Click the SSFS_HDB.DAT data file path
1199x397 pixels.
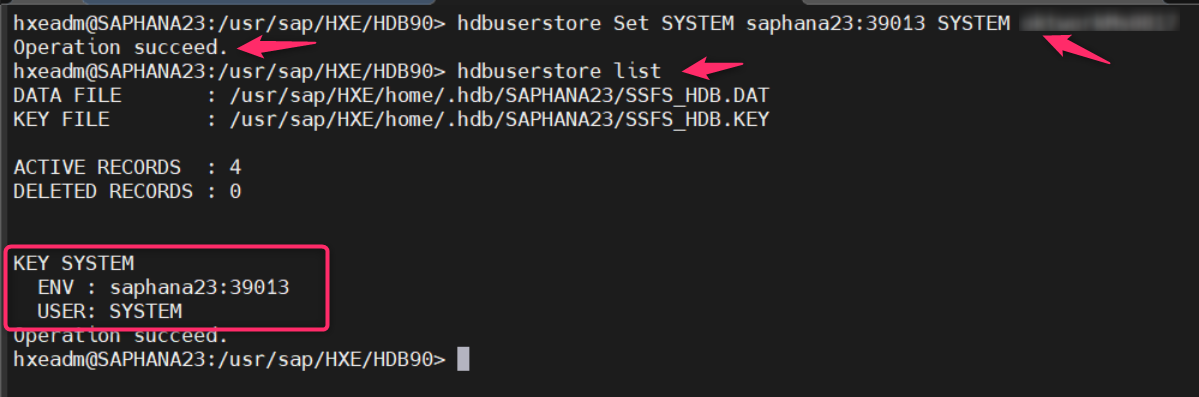(500, 96)
